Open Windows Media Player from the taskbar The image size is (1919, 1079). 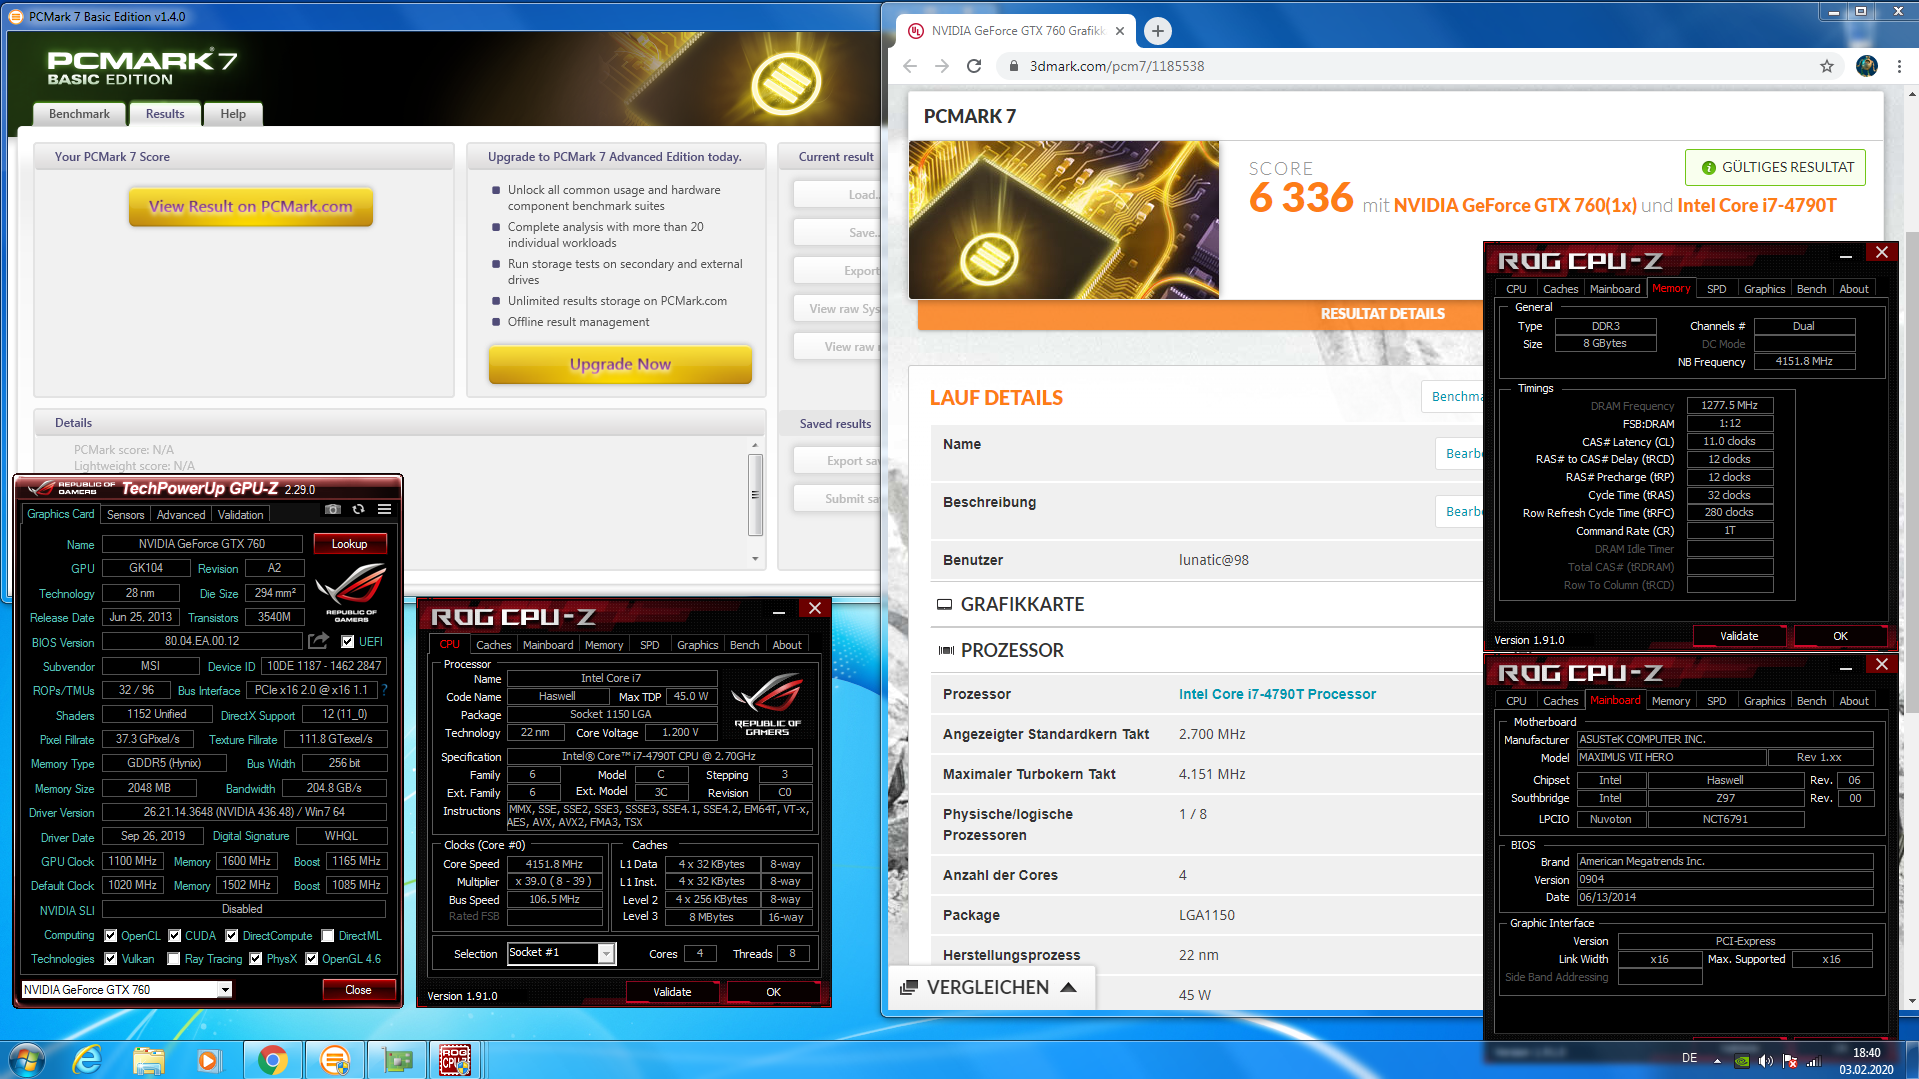pos(208,1060)
